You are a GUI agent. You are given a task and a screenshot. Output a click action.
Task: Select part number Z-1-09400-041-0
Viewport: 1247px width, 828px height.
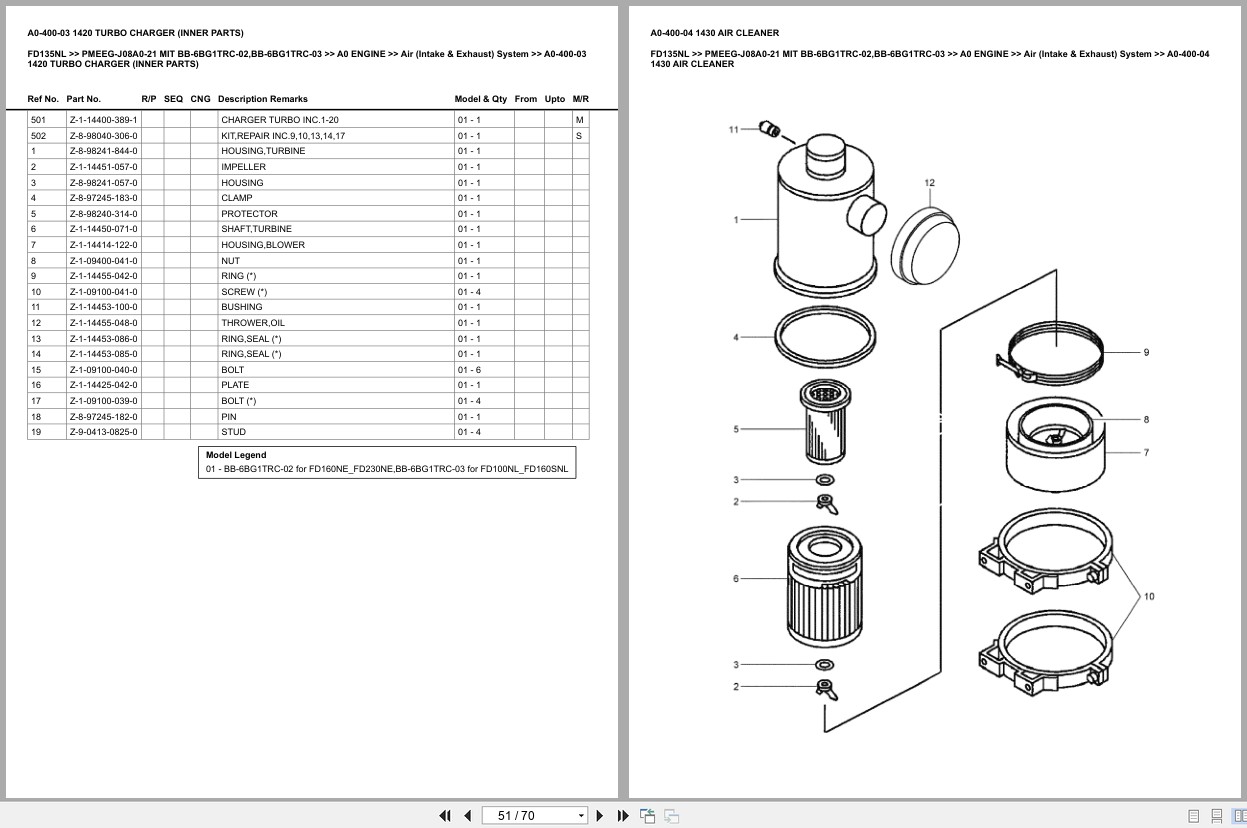coord(104,261)
